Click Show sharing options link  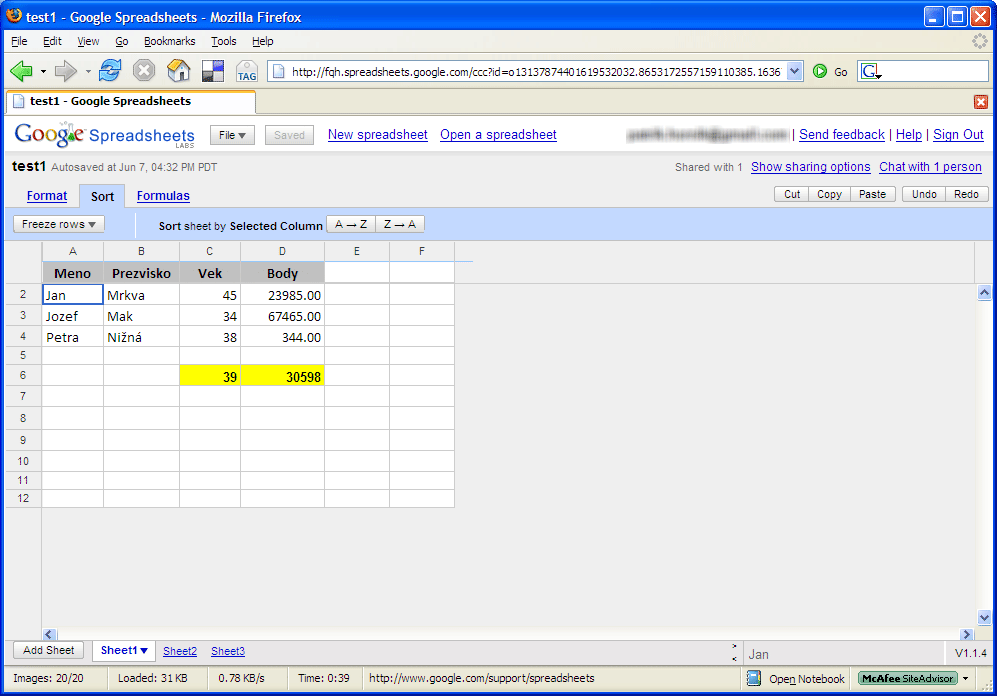click(x=811, y=167)
